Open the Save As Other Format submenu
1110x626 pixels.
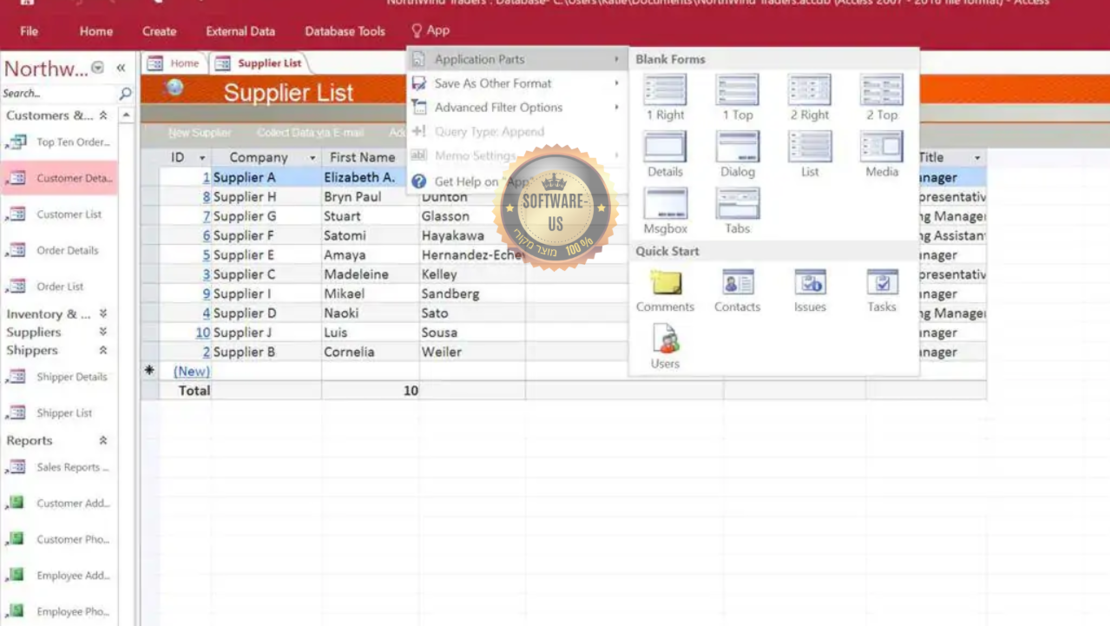(517, 84)
